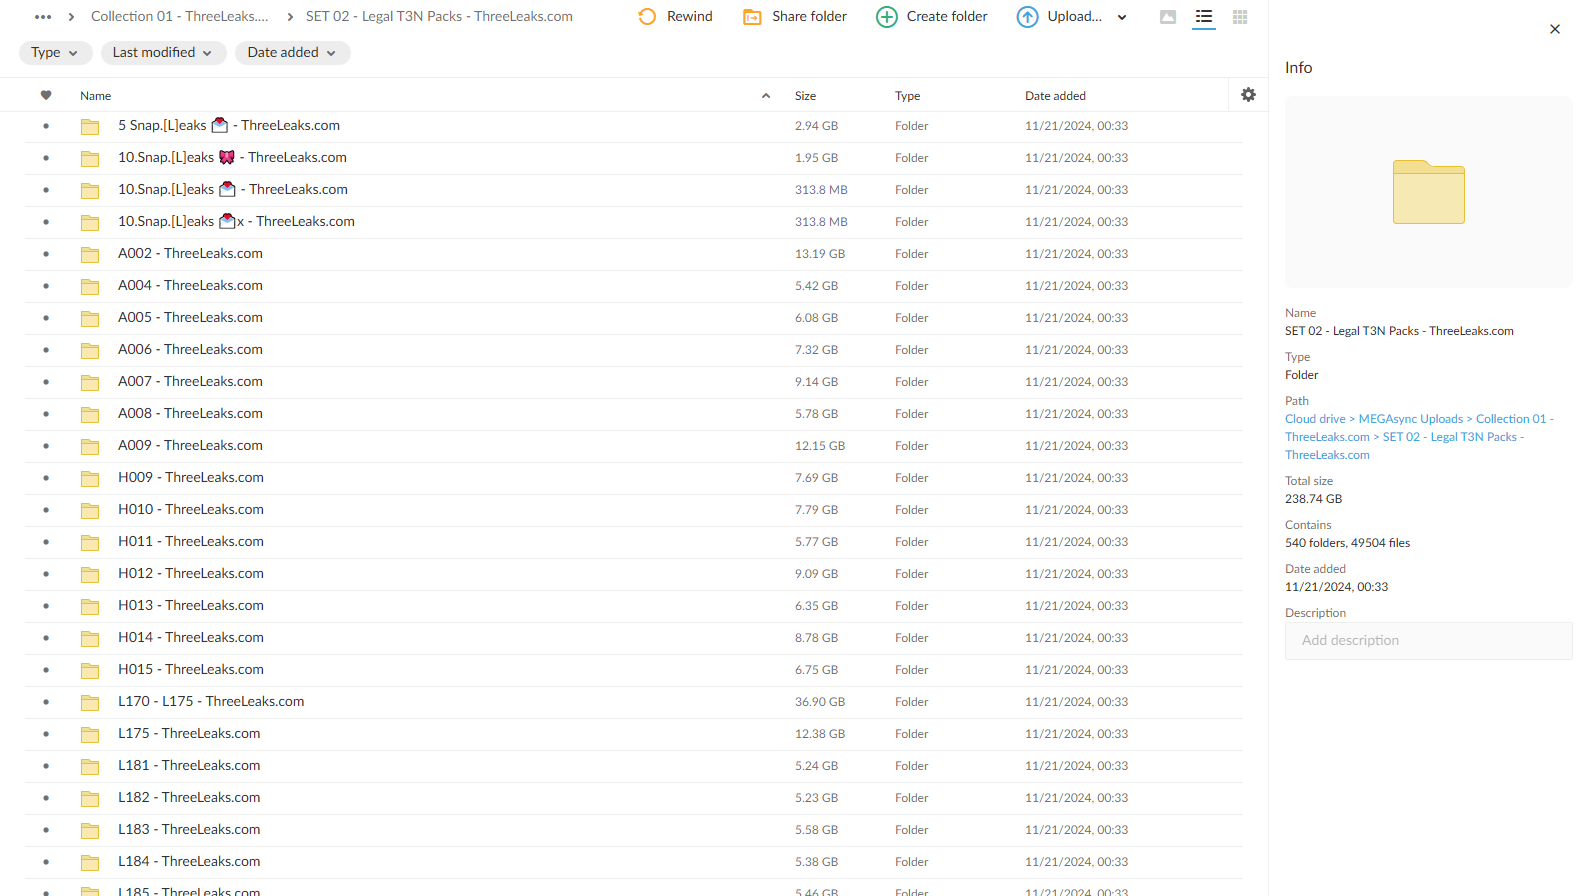This screenshot has height=896, width=1589.
Task: Click the folder icon of the A002 row
Action: pos(90,254)
